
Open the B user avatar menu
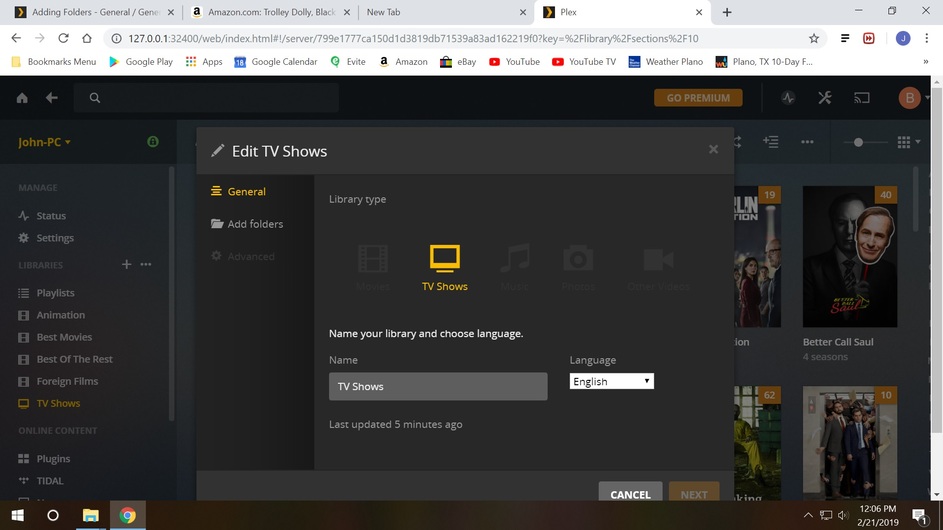909,97
